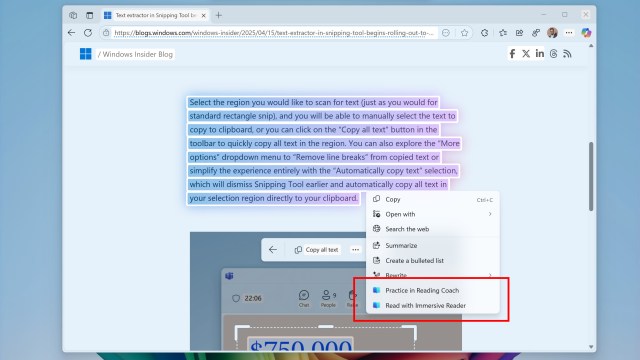Choose Summarize from the context menu

(x=433, y=245)
